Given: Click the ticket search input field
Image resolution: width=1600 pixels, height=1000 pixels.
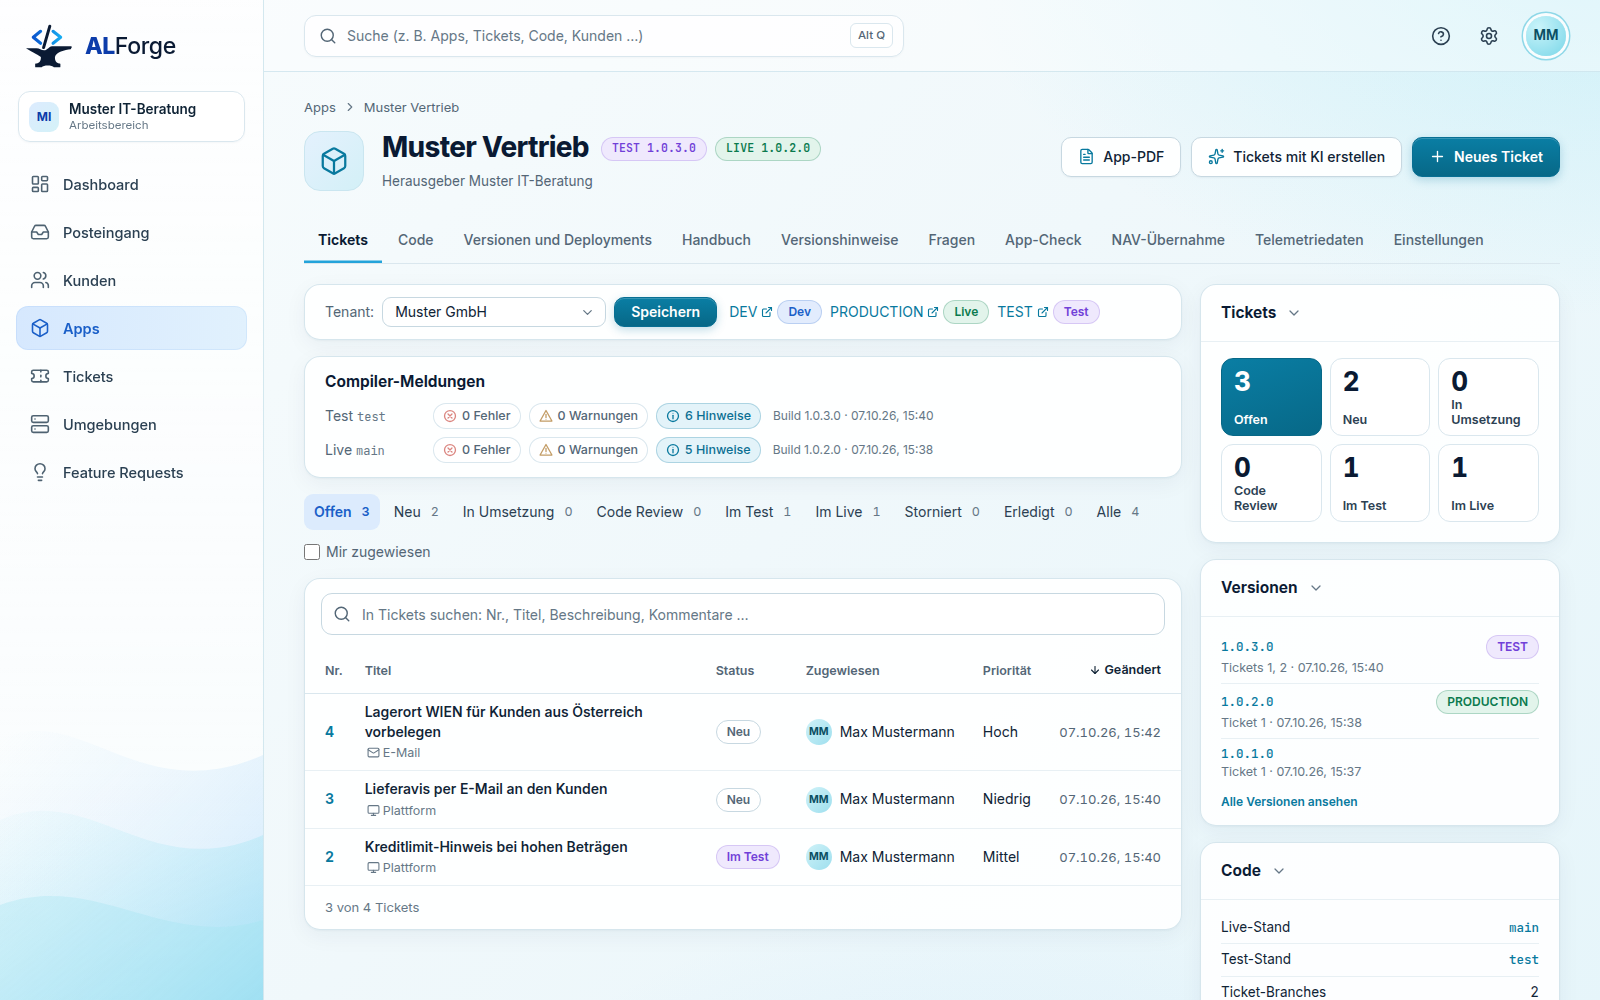Looking at the screenshot, I should pos(743,614).
